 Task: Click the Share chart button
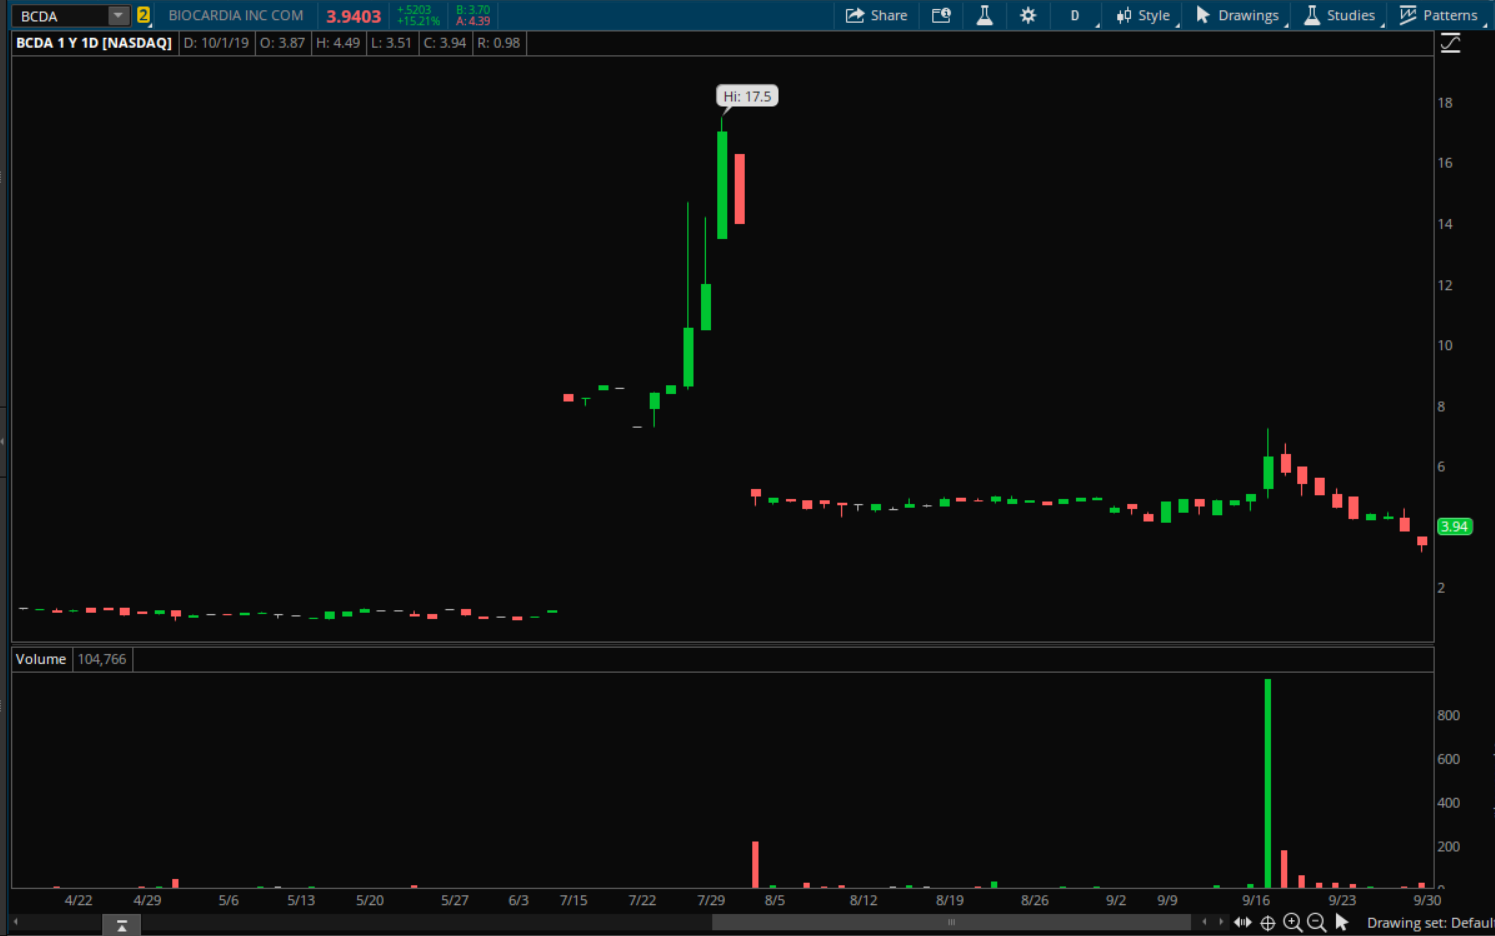coord(876,15)
